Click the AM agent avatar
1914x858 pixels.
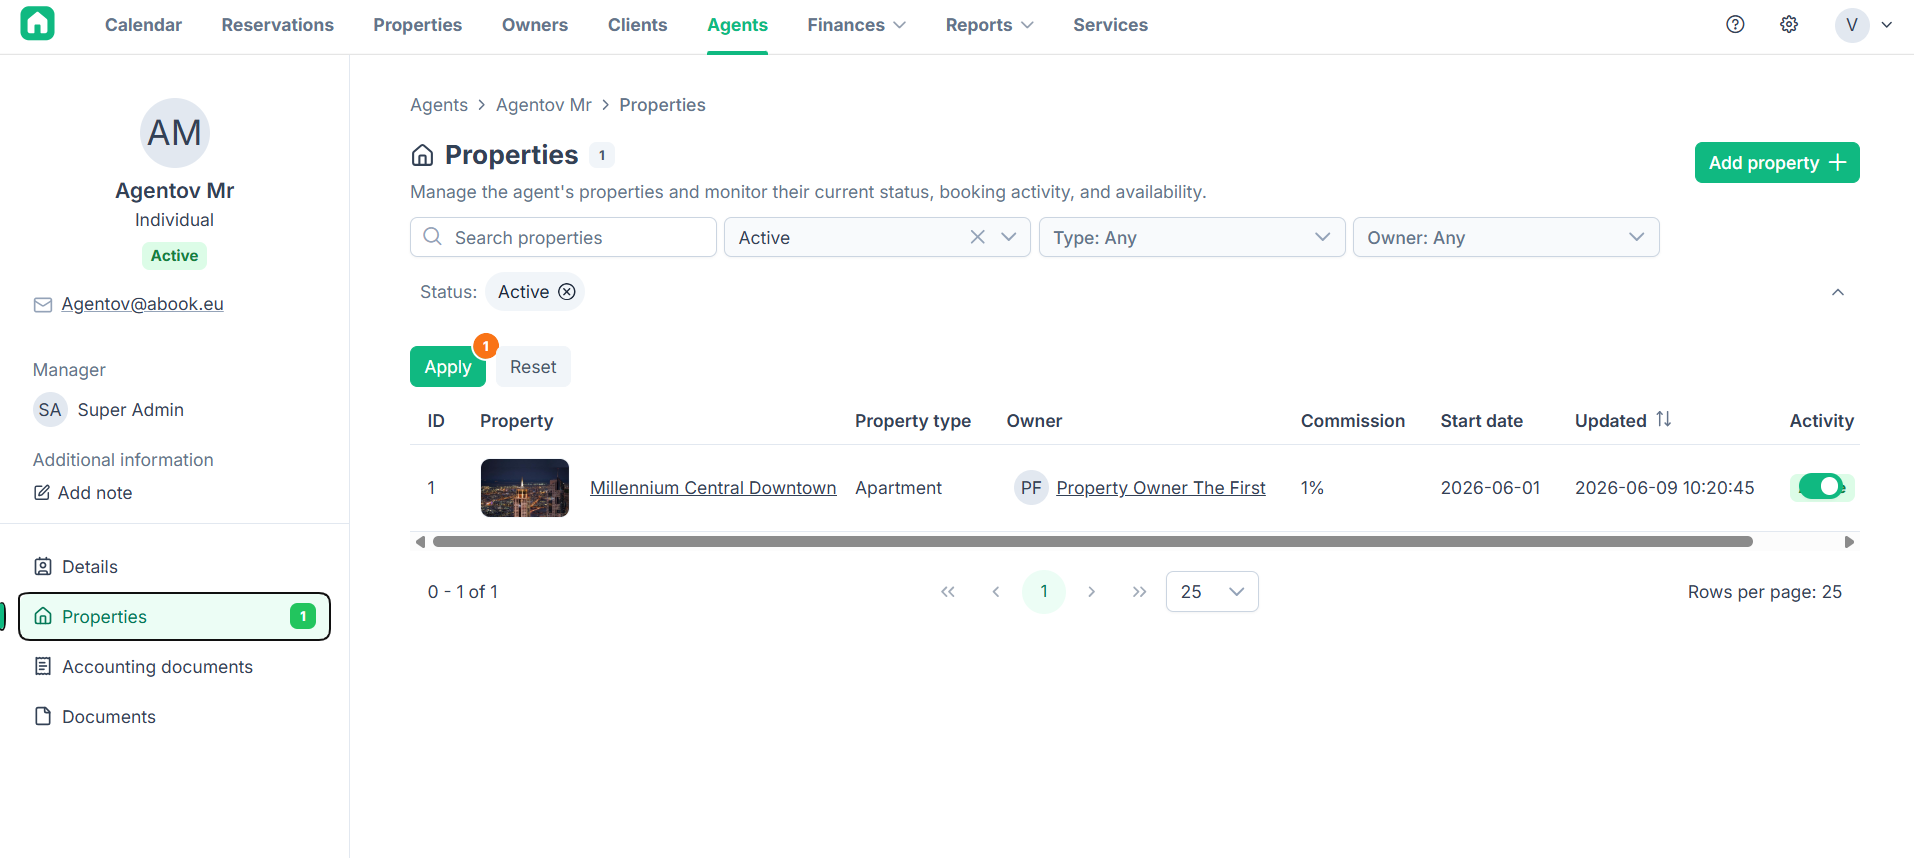[x=174, y=133]
